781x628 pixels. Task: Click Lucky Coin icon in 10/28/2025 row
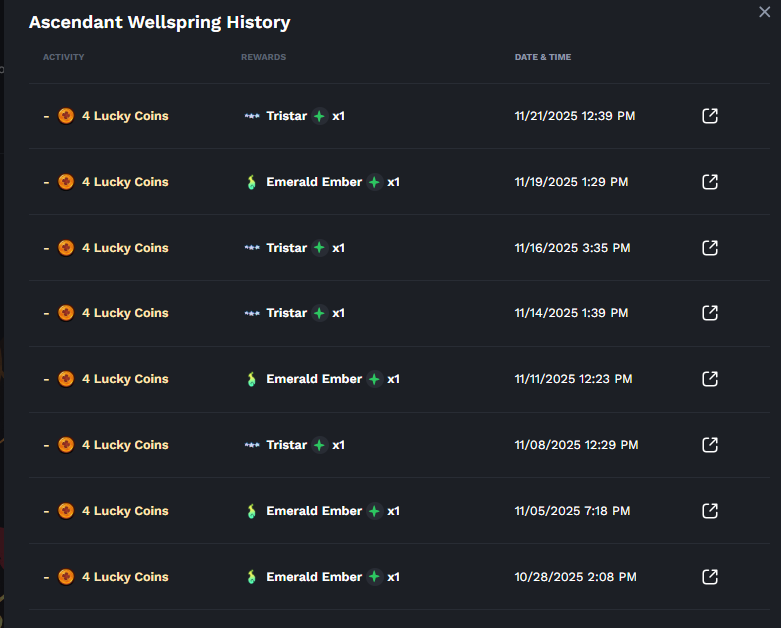coord(66,577)
